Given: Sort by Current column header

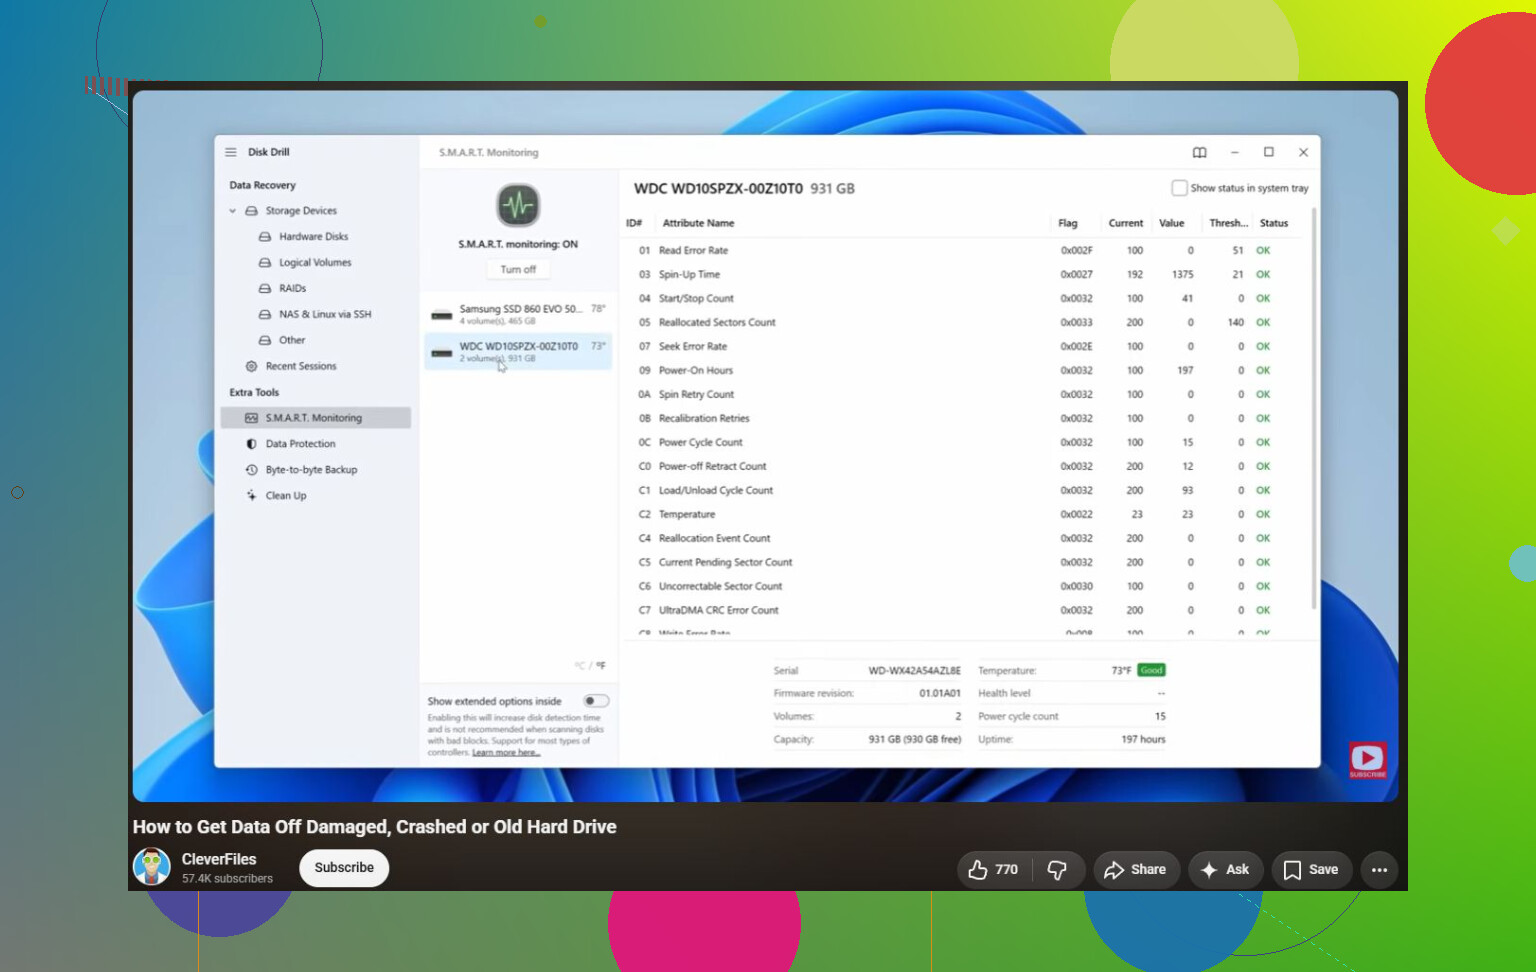Looking at the screenshot, I should [x=1125, y=223].
